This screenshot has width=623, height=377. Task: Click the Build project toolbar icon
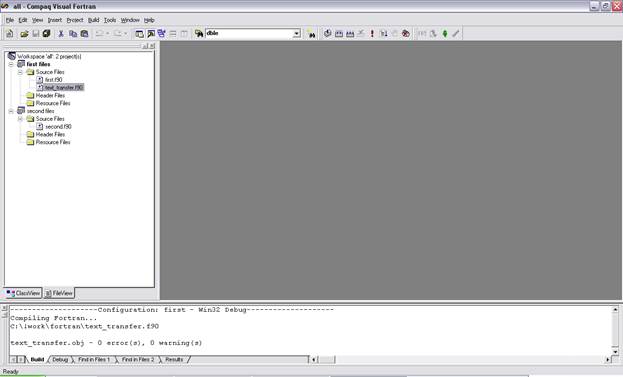tap(339, 34)
